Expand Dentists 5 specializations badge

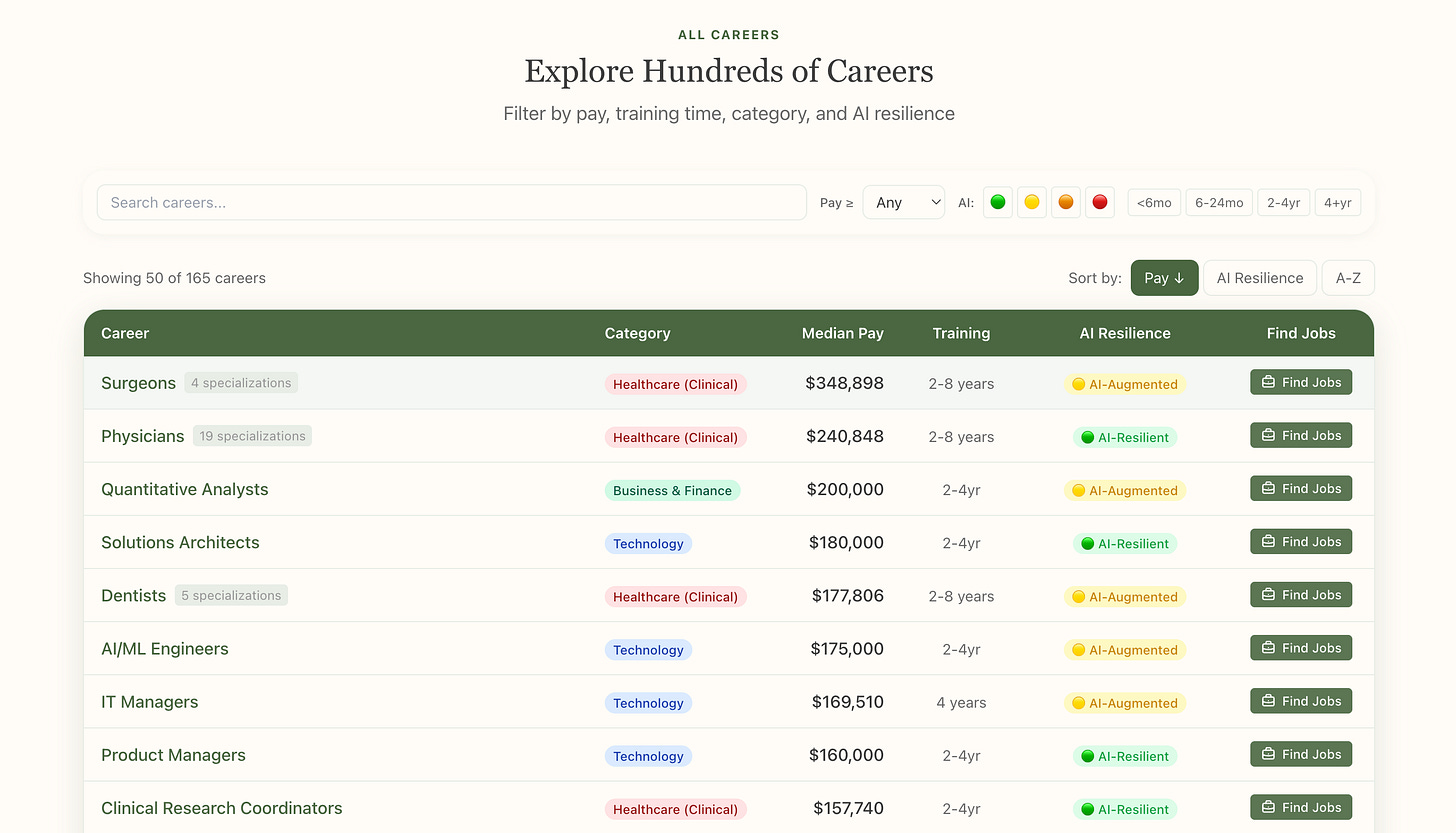[231, 595]
